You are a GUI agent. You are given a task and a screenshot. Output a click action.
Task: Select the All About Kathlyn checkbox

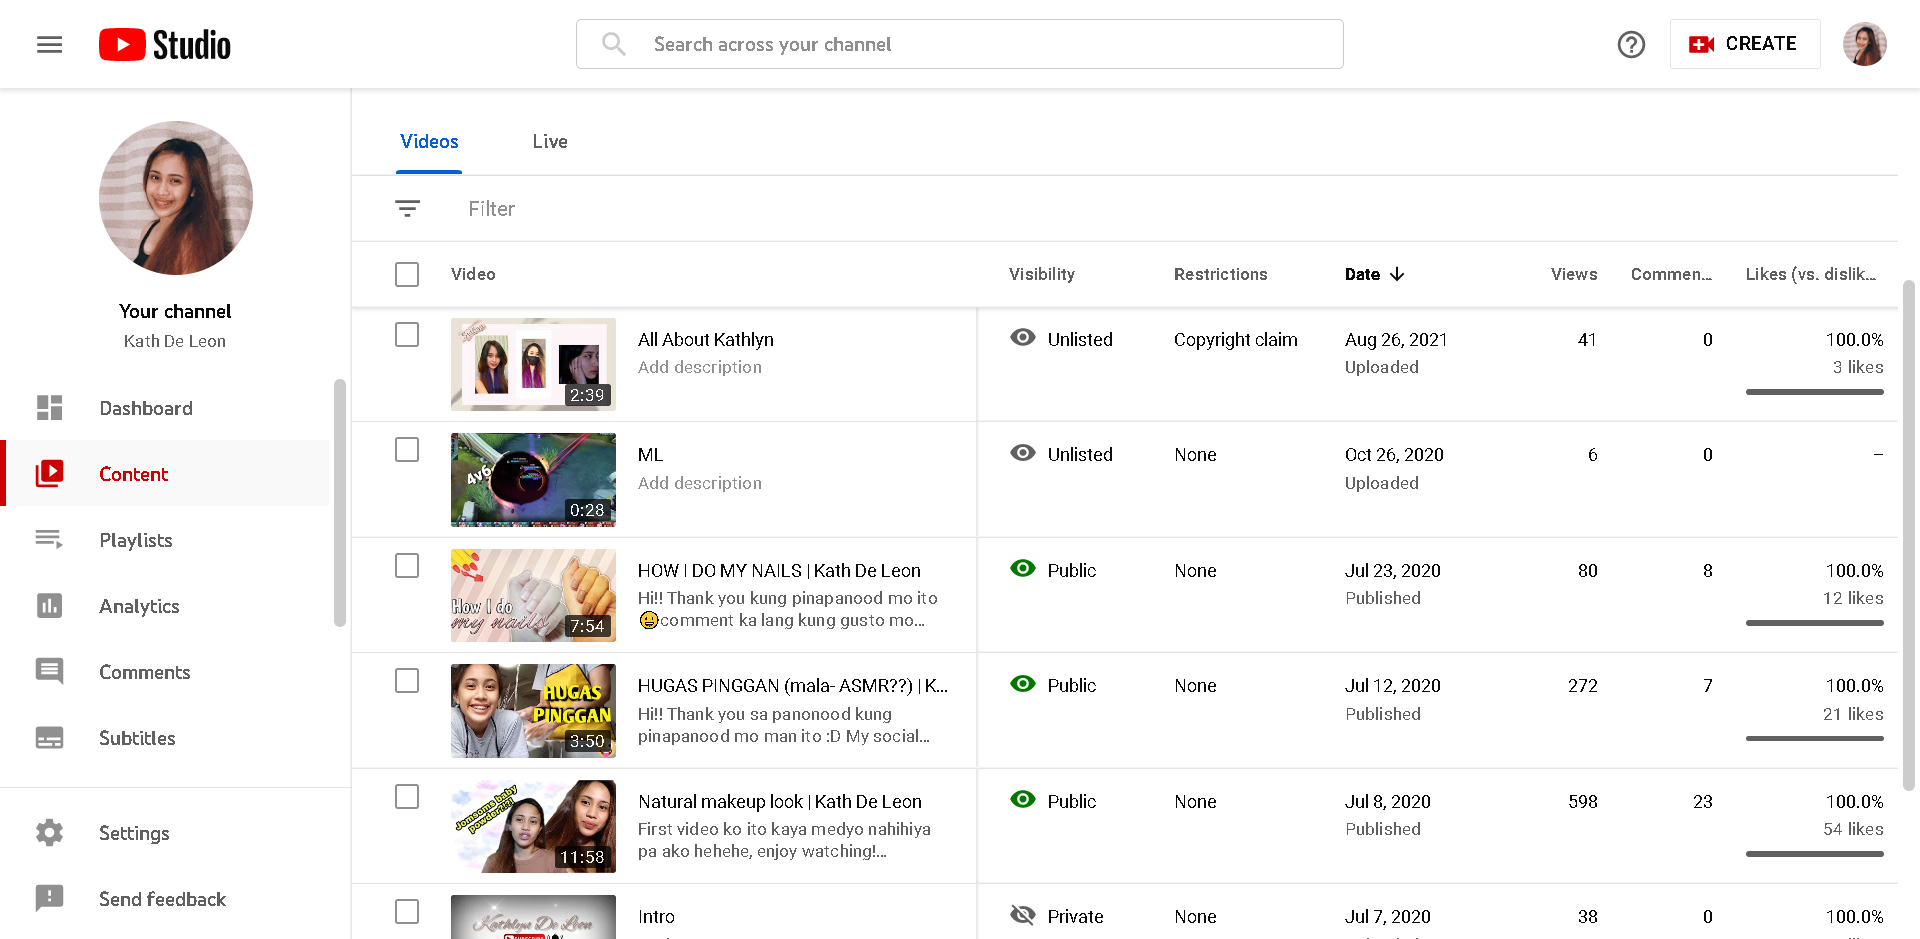click(x=407, y=335)
